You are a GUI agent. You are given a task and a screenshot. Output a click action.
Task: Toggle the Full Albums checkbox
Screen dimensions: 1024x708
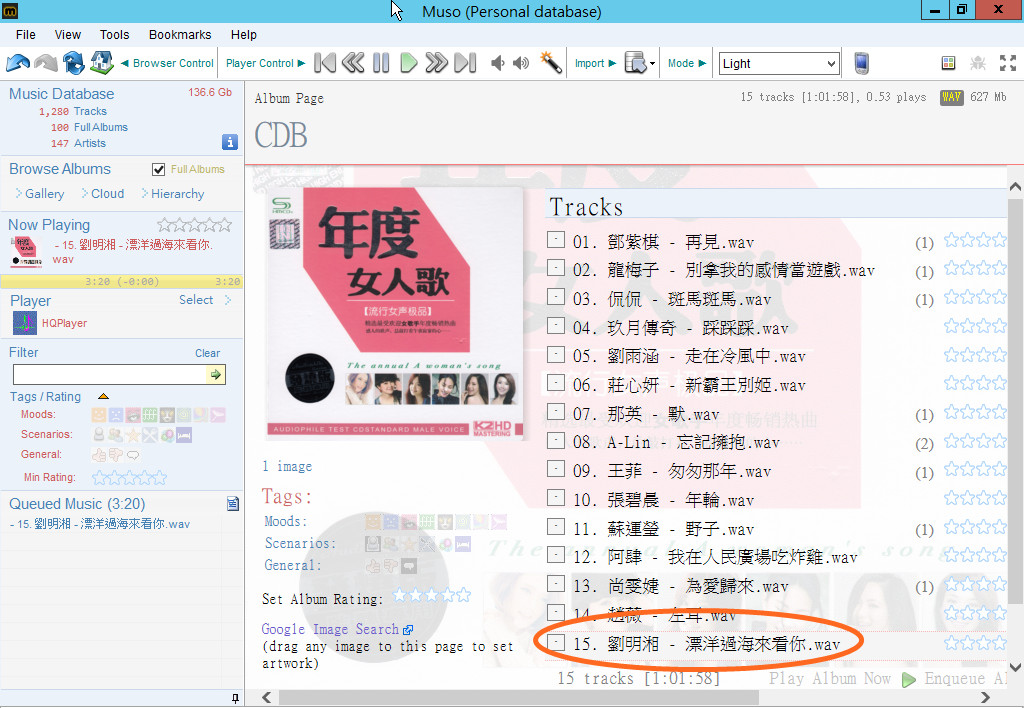(159, 170)
